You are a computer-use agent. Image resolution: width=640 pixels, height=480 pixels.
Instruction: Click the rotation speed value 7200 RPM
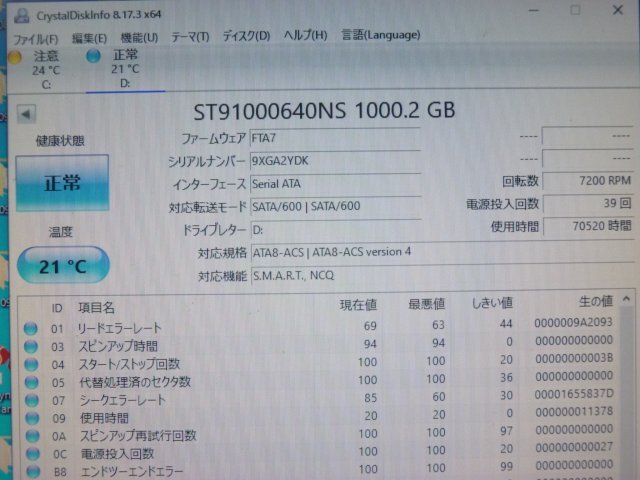pos(588,181)
